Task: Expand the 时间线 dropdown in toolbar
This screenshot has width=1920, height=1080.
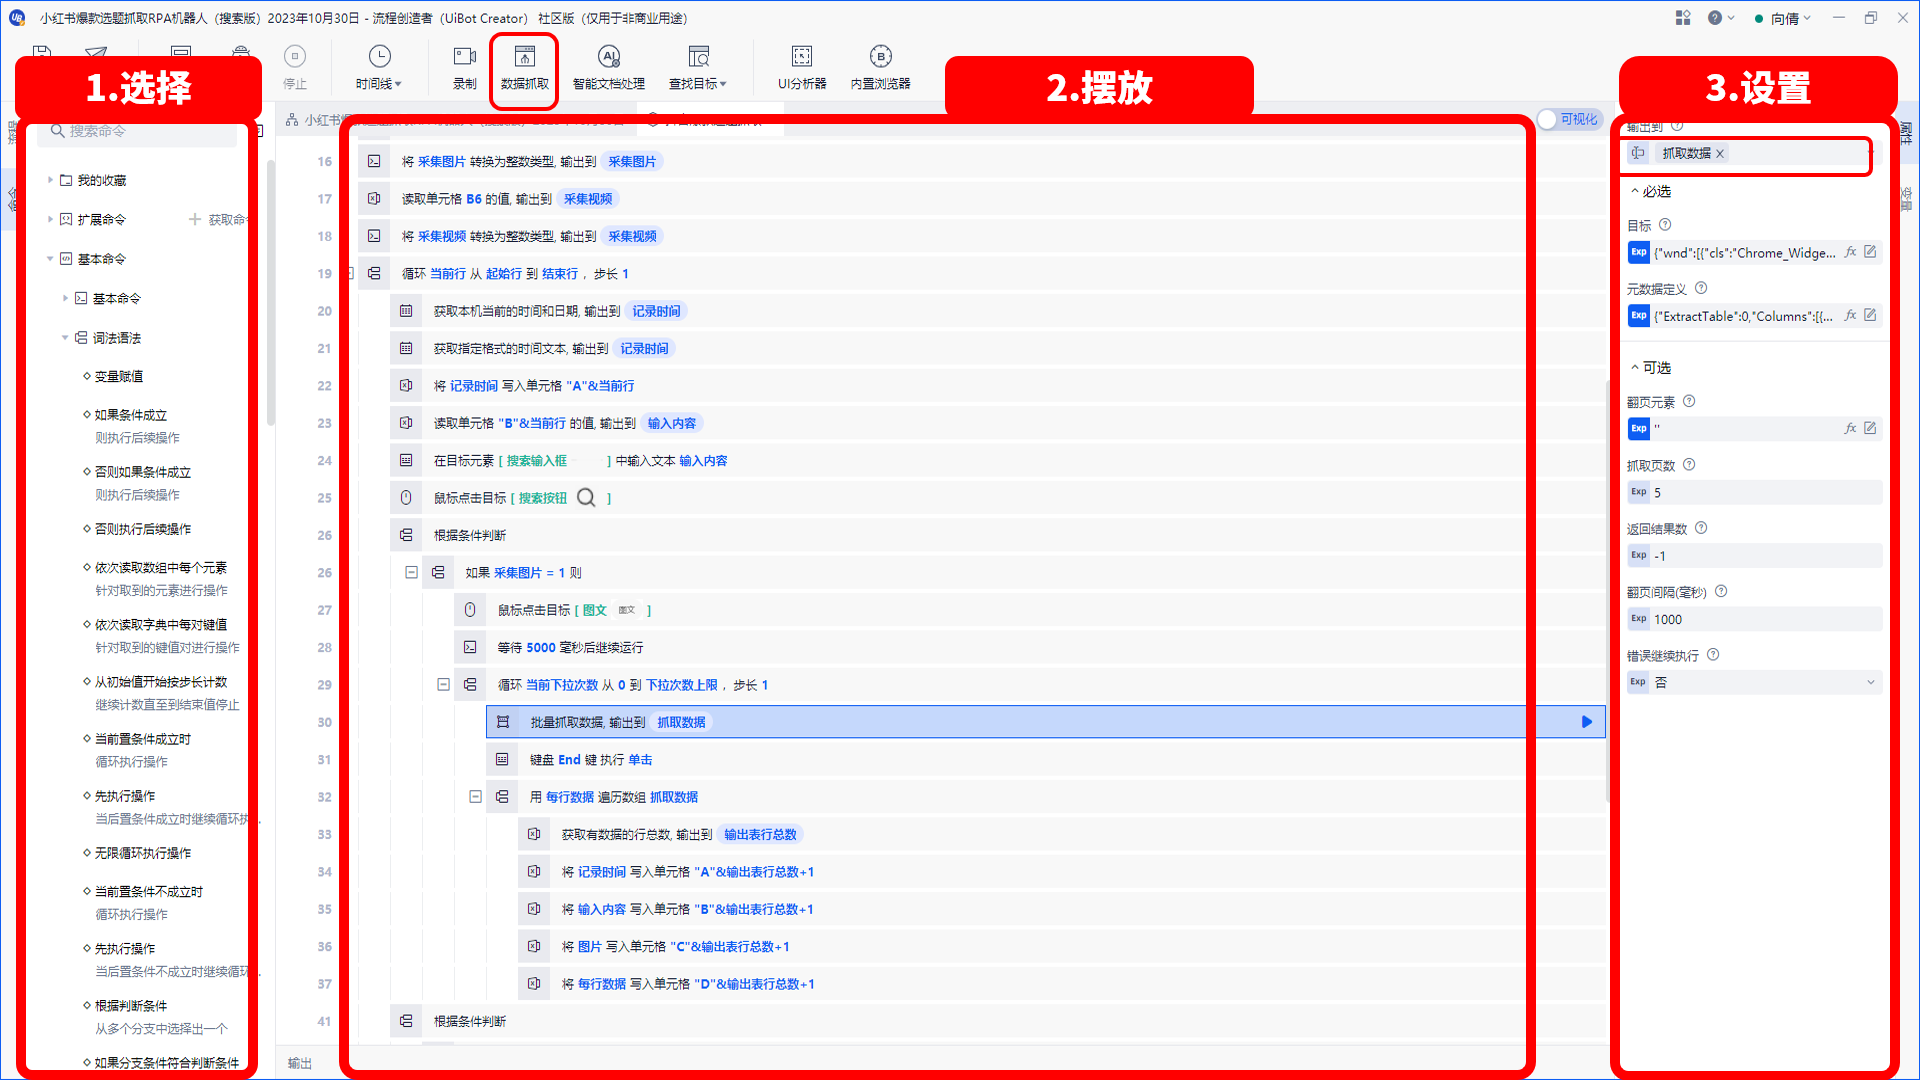Action: point(379,67)
